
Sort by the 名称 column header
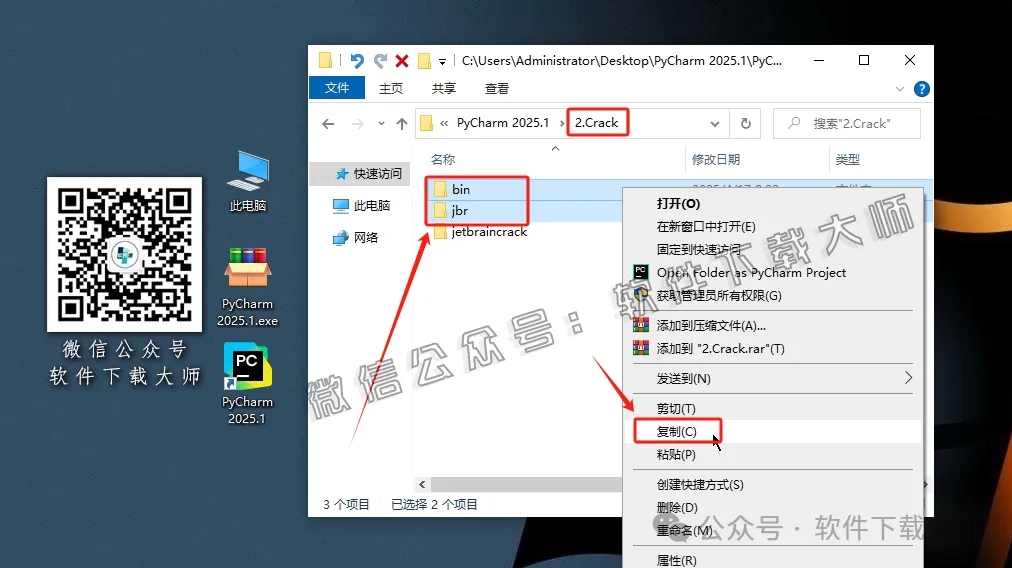click(x=443, y=159)
